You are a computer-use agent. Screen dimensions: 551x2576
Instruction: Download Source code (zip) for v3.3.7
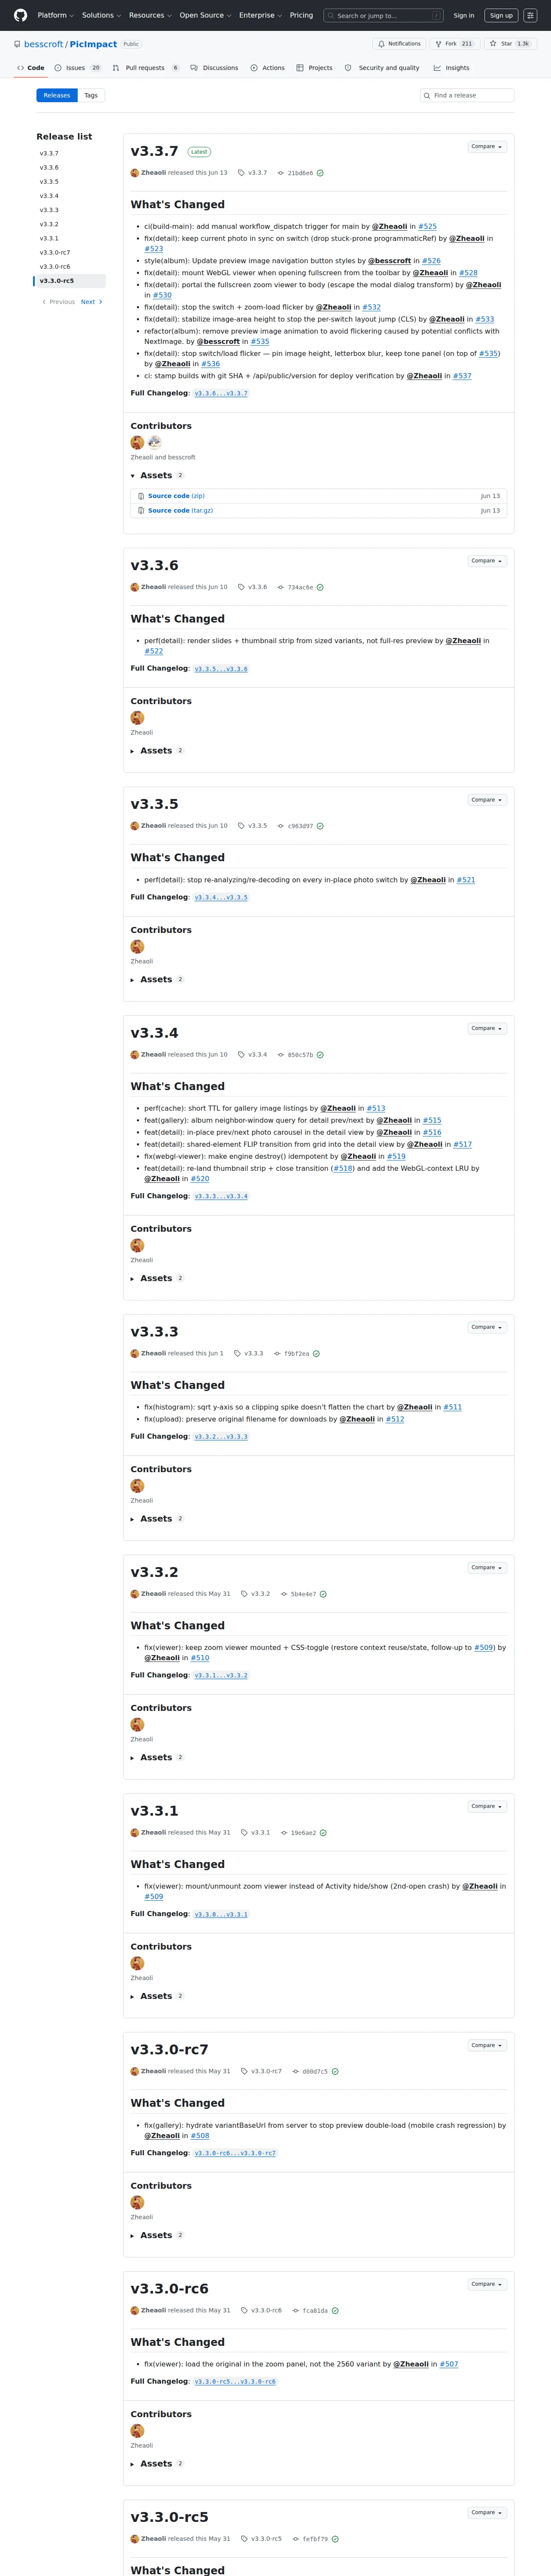point(176,496)
